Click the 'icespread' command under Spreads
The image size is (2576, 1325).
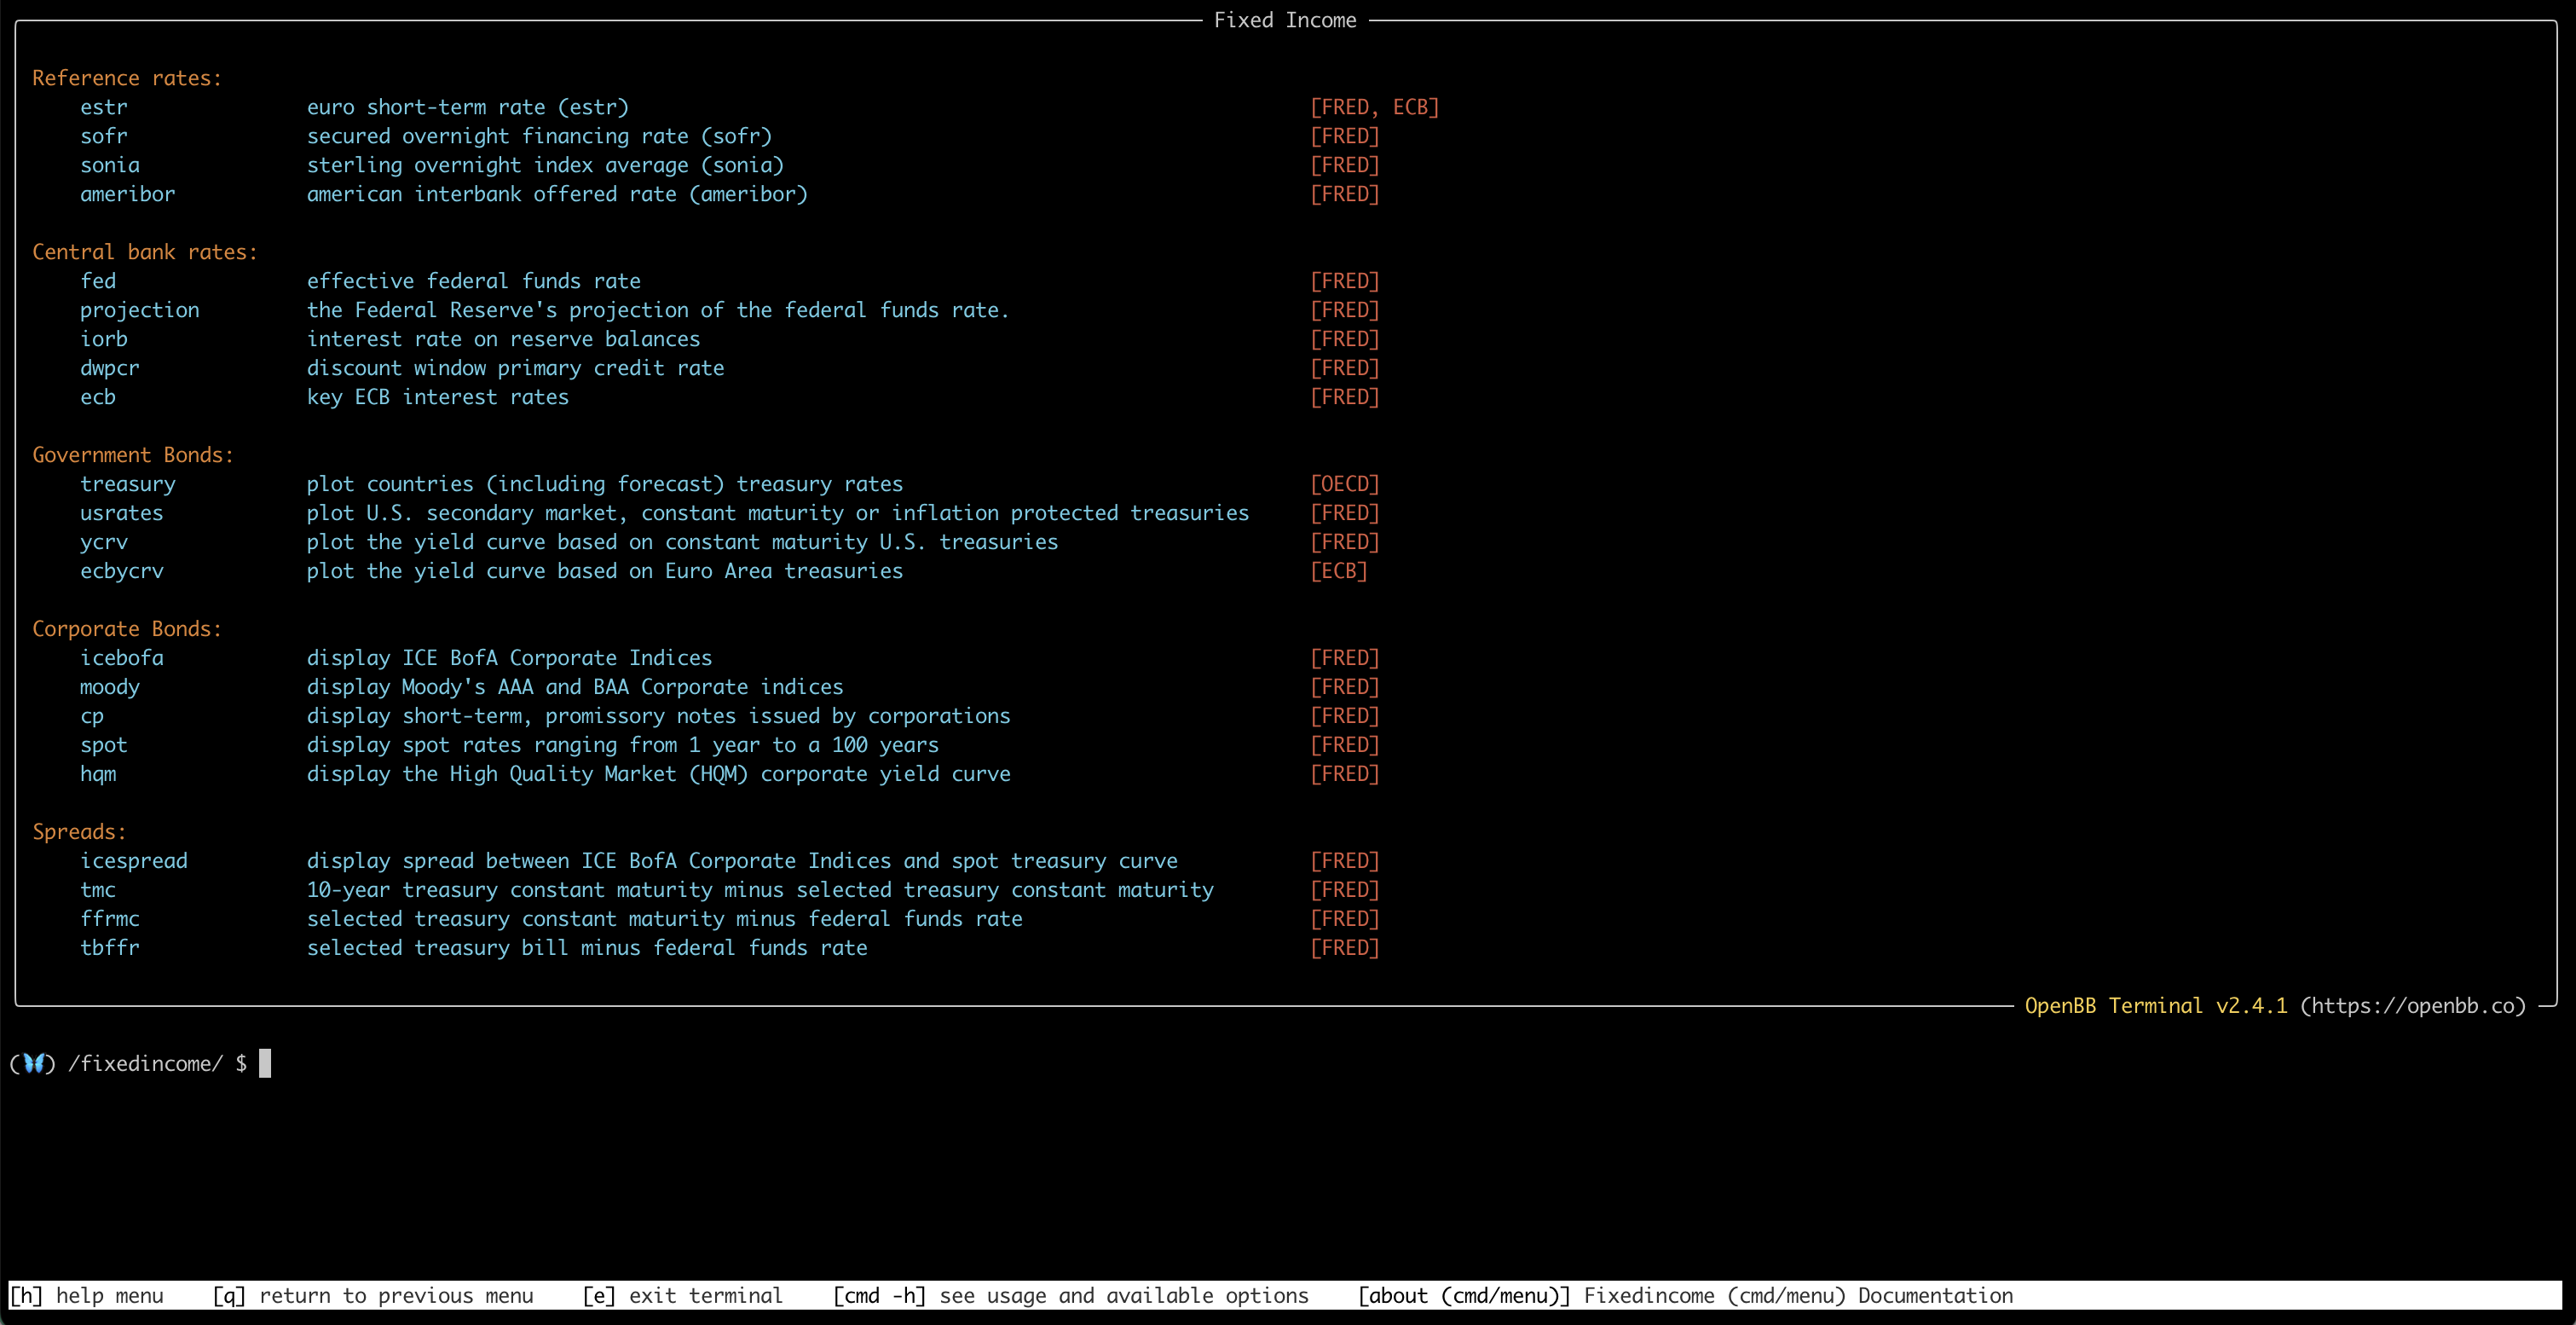[134, 861]
